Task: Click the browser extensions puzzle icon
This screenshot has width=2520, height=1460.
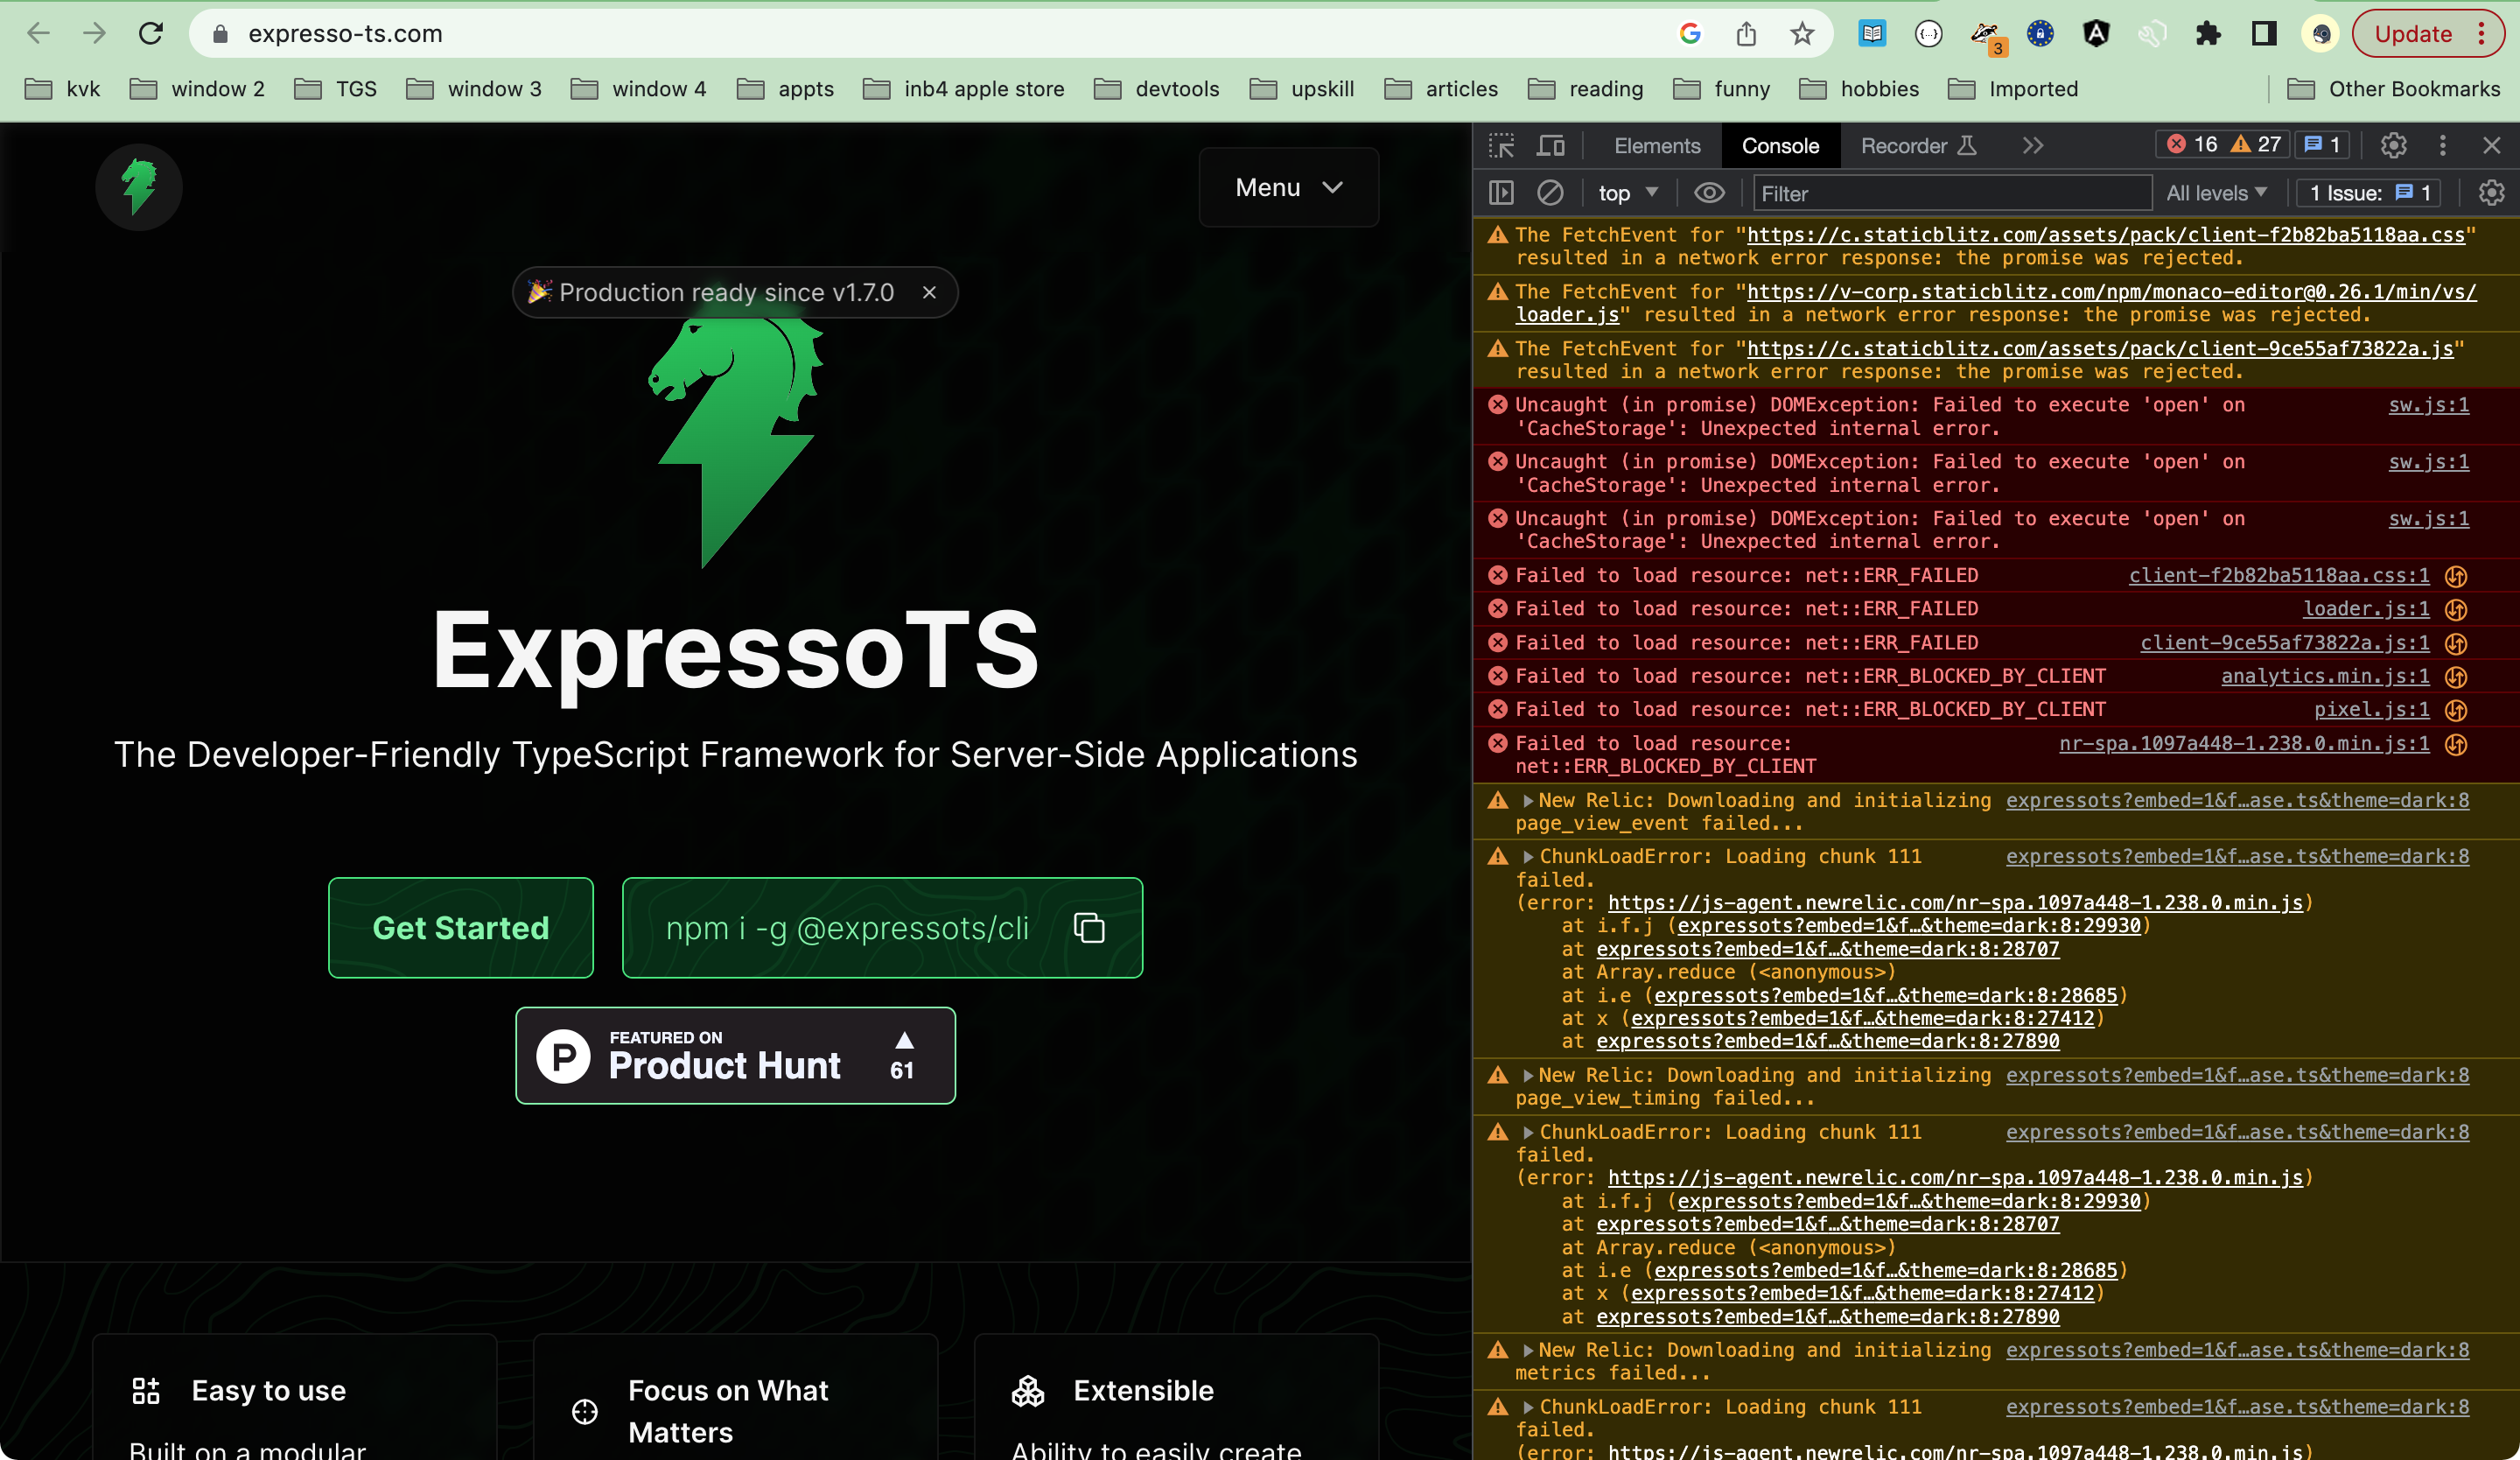Action: click(2209, 33)
